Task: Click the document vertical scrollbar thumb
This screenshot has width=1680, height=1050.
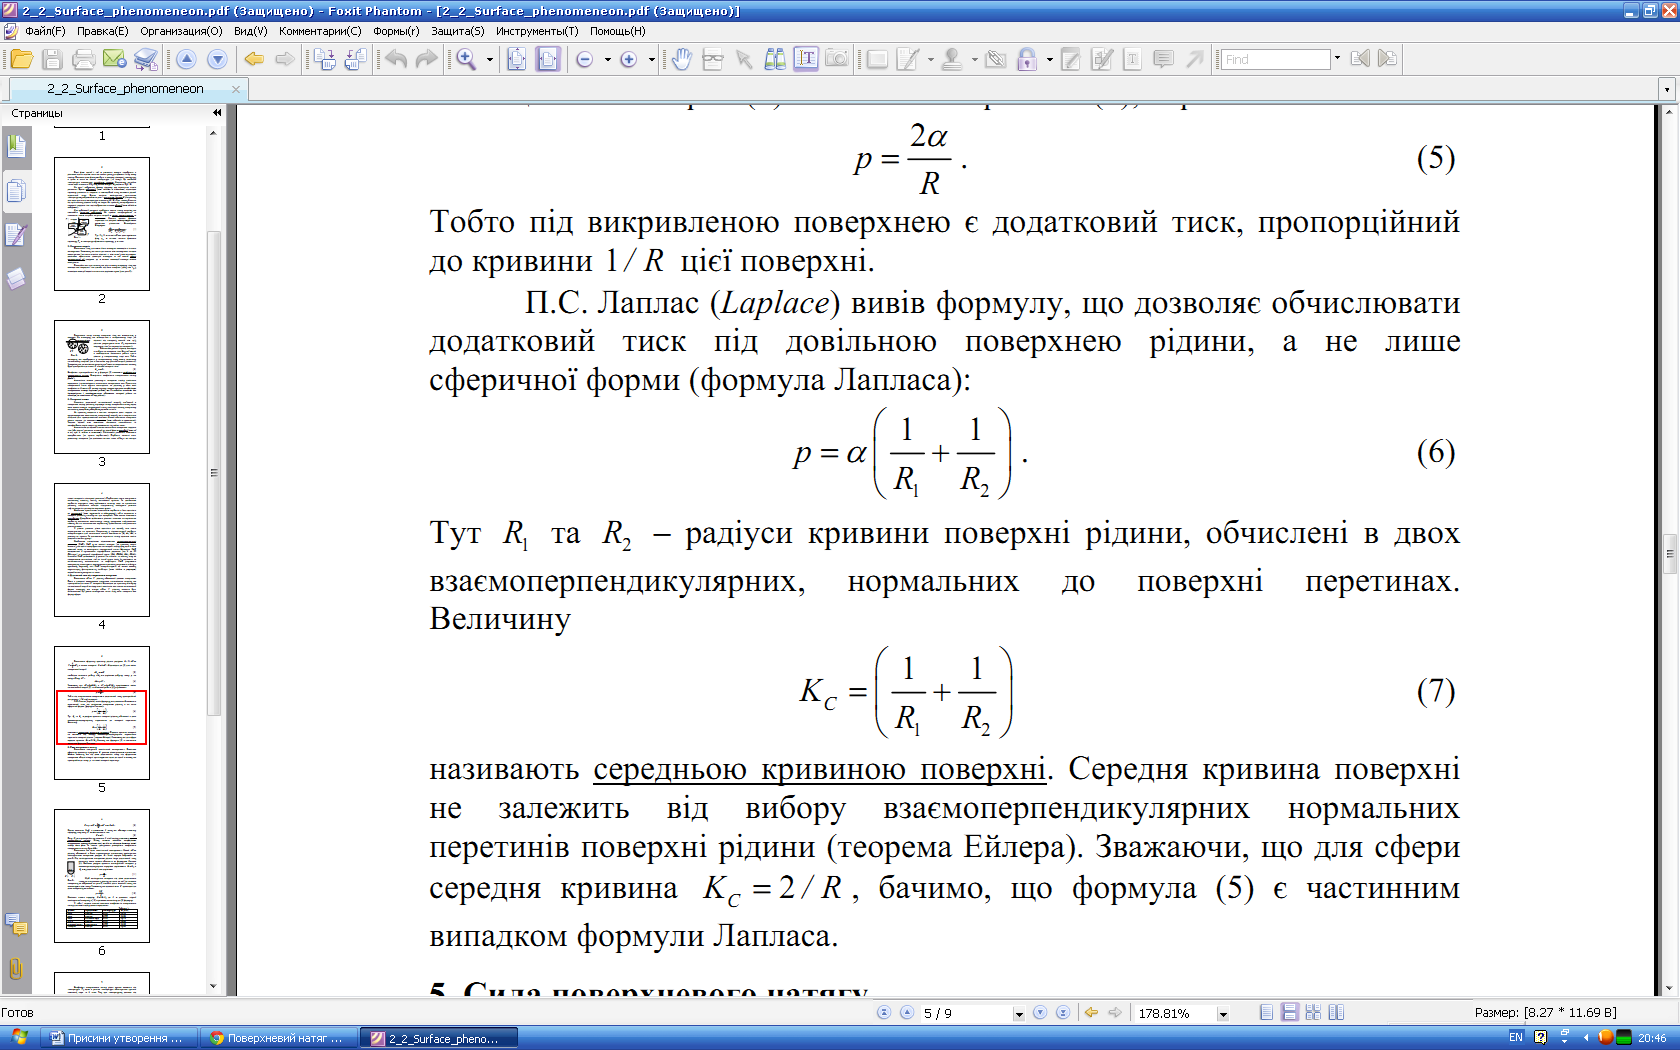Action: coord(1669,554)
